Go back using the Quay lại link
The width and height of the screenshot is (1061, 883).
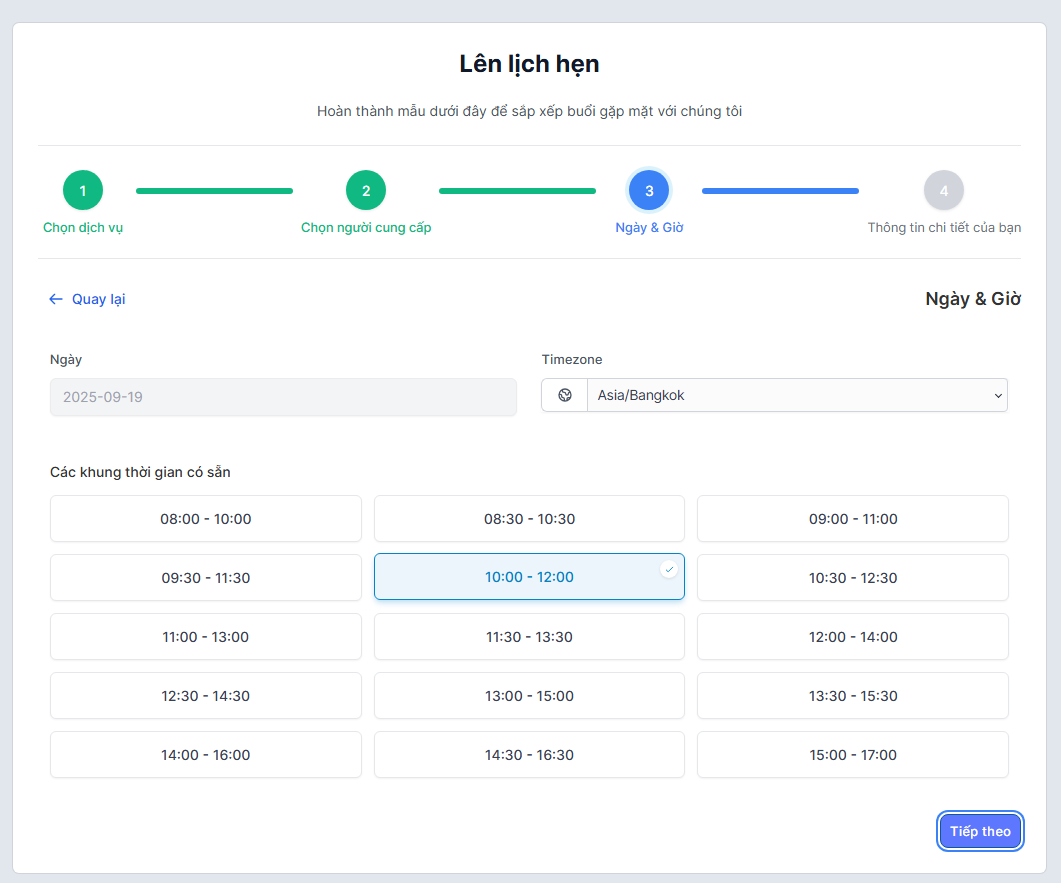[x=87, y=299]
